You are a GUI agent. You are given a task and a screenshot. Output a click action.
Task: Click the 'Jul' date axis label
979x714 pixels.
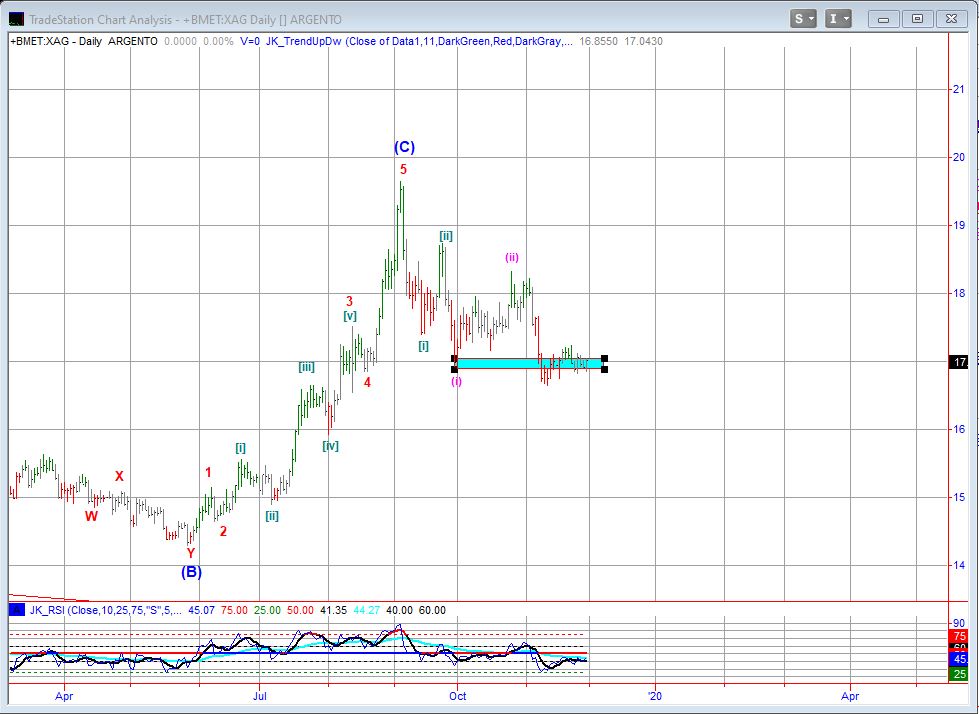click(x=260, y=696)
